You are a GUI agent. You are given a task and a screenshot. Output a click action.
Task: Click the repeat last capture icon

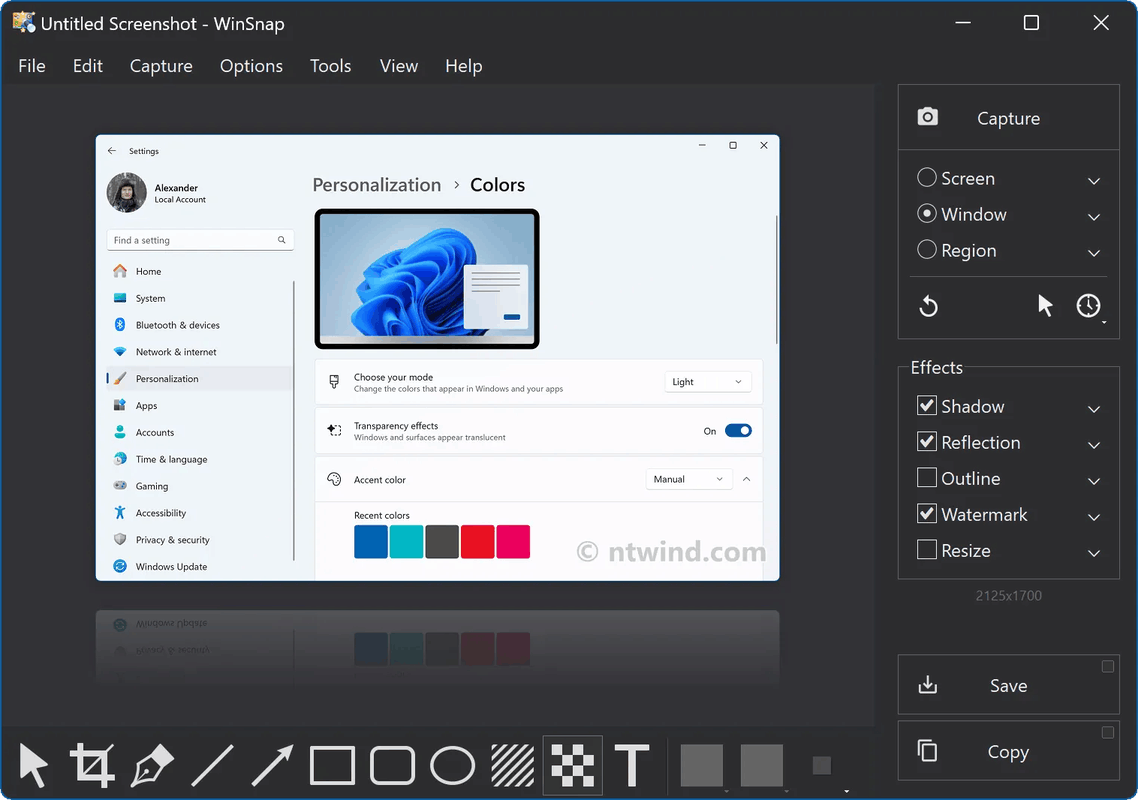[928, 306]
